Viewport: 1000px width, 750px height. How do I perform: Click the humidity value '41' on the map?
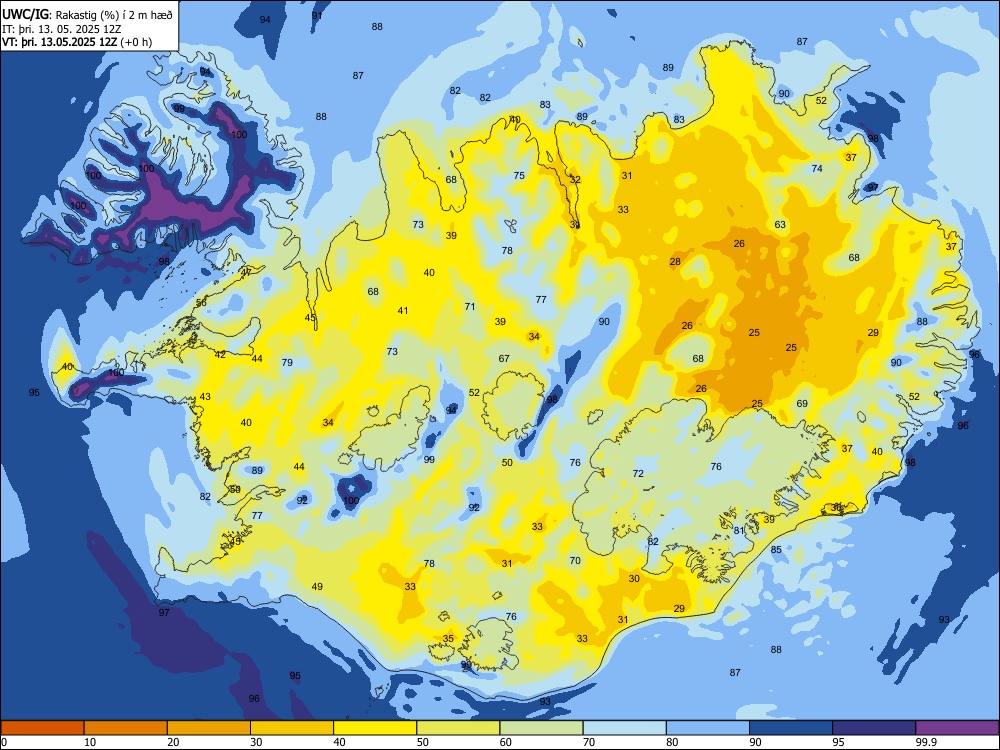tap(402, 311)
